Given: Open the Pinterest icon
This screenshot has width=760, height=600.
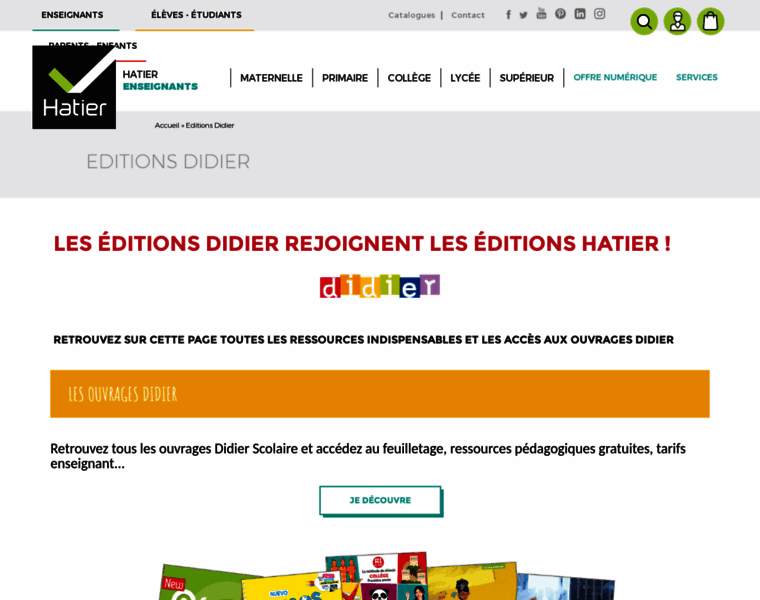Looking at the screenshot, I should pos(560,14).
